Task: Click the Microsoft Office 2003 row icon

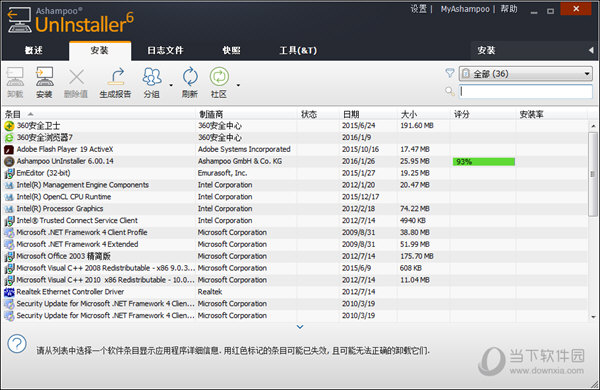Action: [x=9, y=256]
